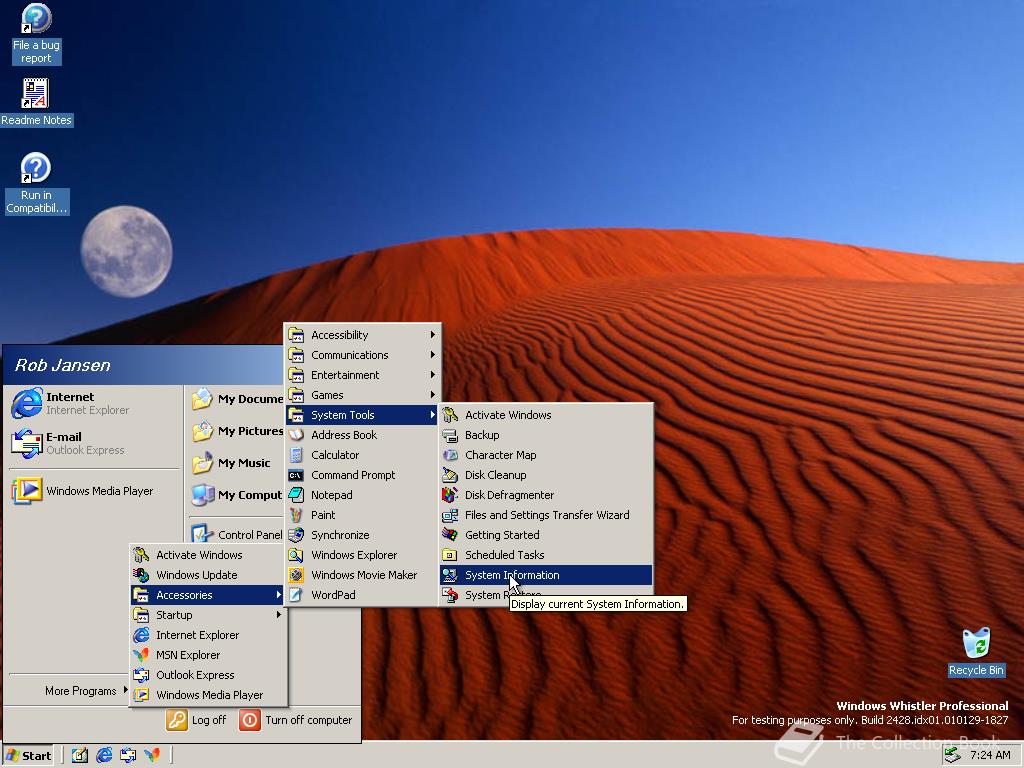
Task: Choose Windows Update in More Programs
Action: [x=208, y=575]
